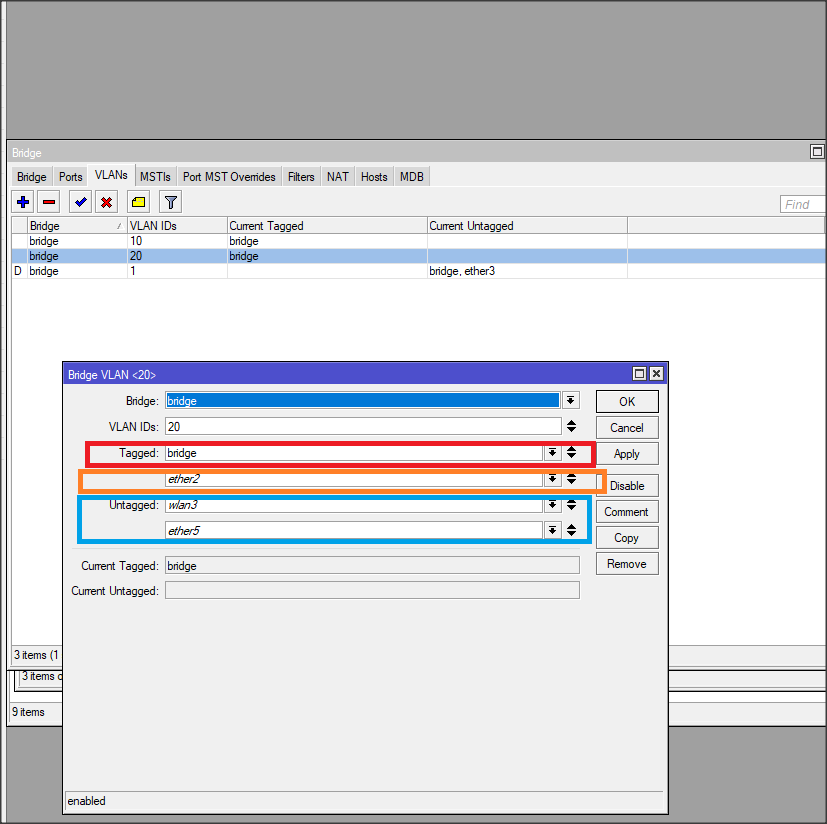827x824 pixels.
Task: Open the Ports tab
Action: pos(71,177)
